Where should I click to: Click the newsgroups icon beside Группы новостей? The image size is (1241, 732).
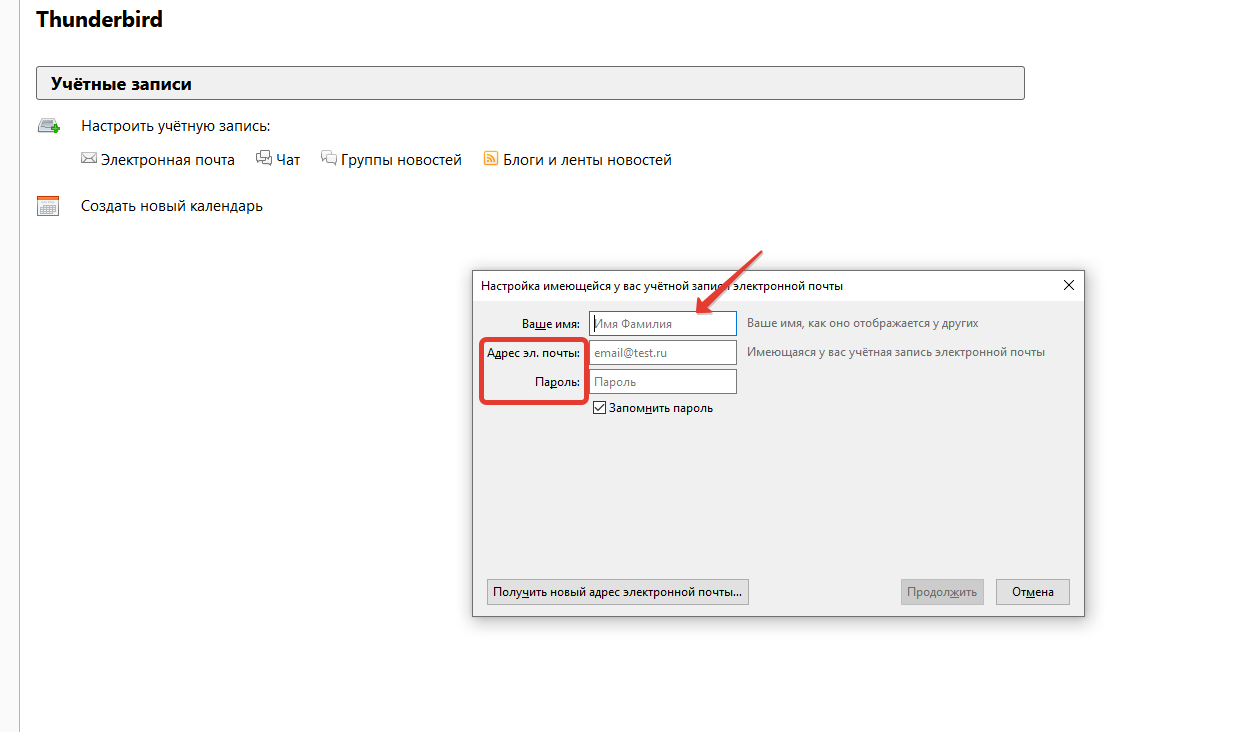[329, 159]
